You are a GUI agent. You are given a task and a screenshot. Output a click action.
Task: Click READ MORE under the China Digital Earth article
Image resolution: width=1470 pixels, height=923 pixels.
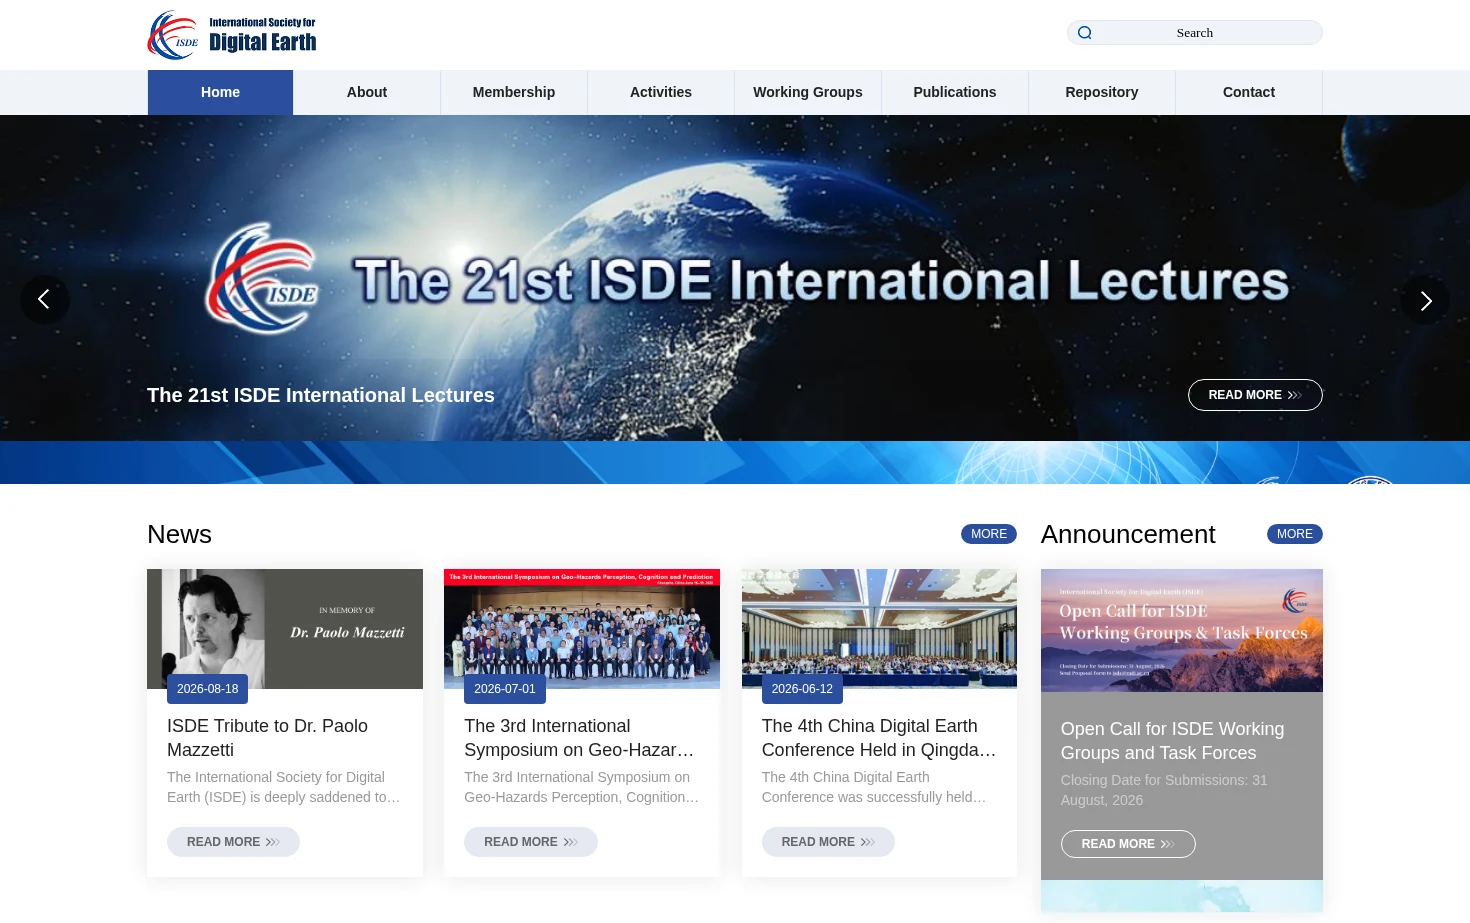828,842
